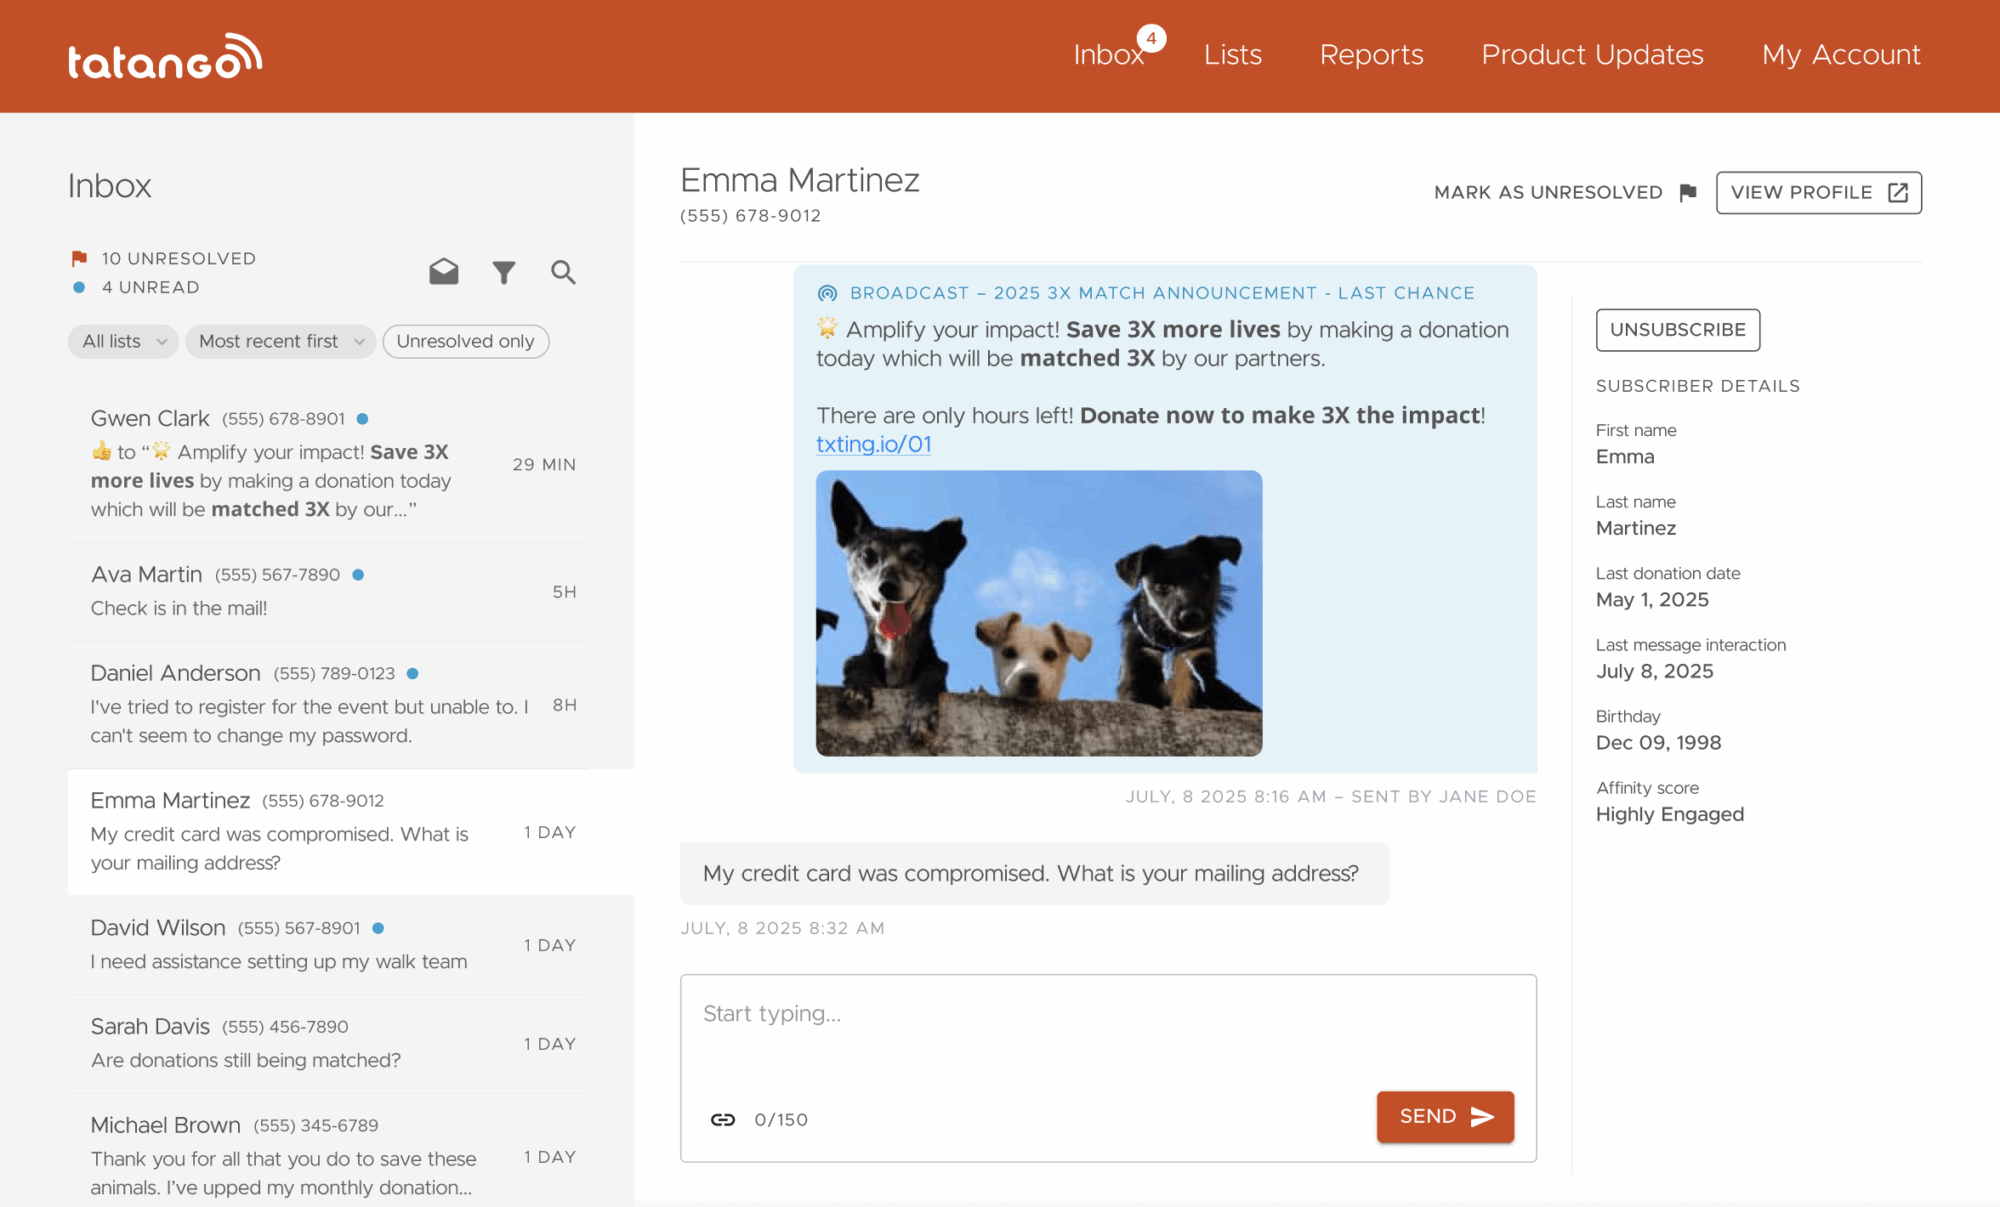Open the Most recent first sort dropdown
The image size is (2000, 1207).
point(280,341)
